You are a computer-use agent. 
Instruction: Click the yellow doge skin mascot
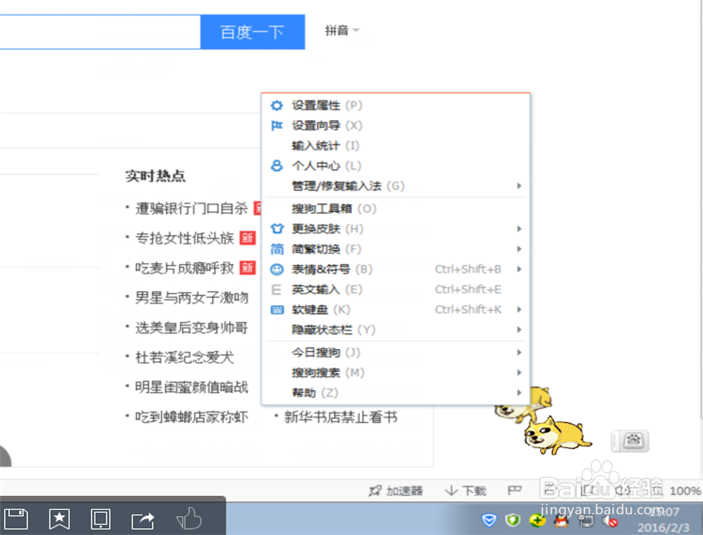tap(556, 435)
